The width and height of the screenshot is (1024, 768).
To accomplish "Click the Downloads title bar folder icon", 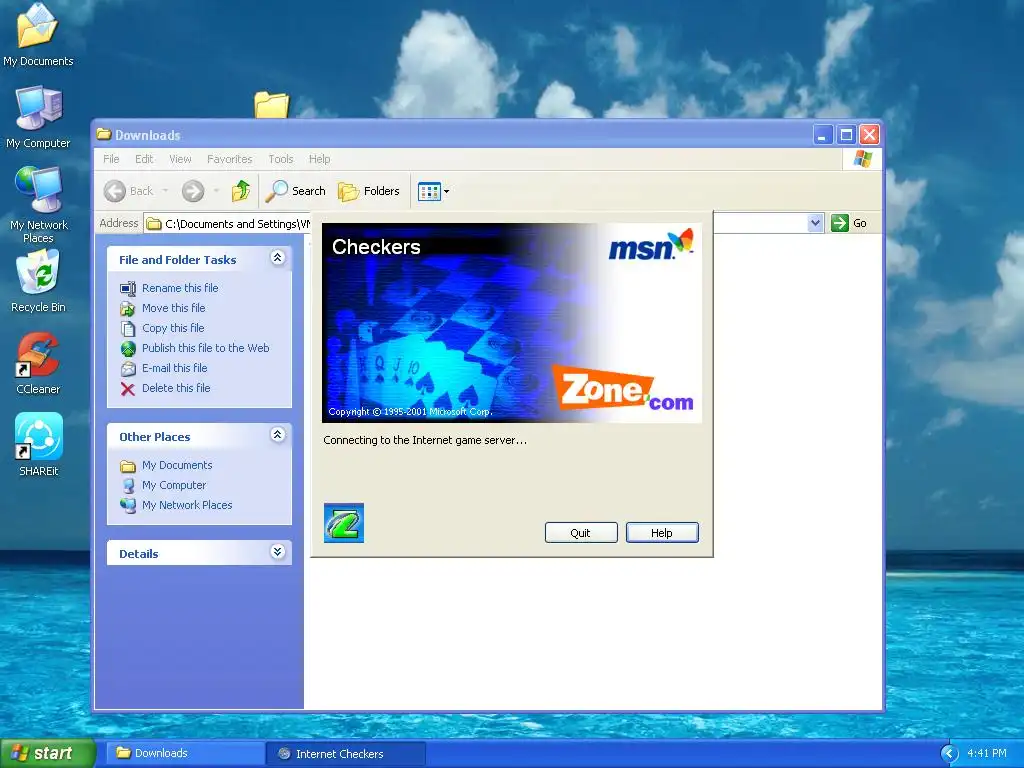I will click(x=104, y=135).
